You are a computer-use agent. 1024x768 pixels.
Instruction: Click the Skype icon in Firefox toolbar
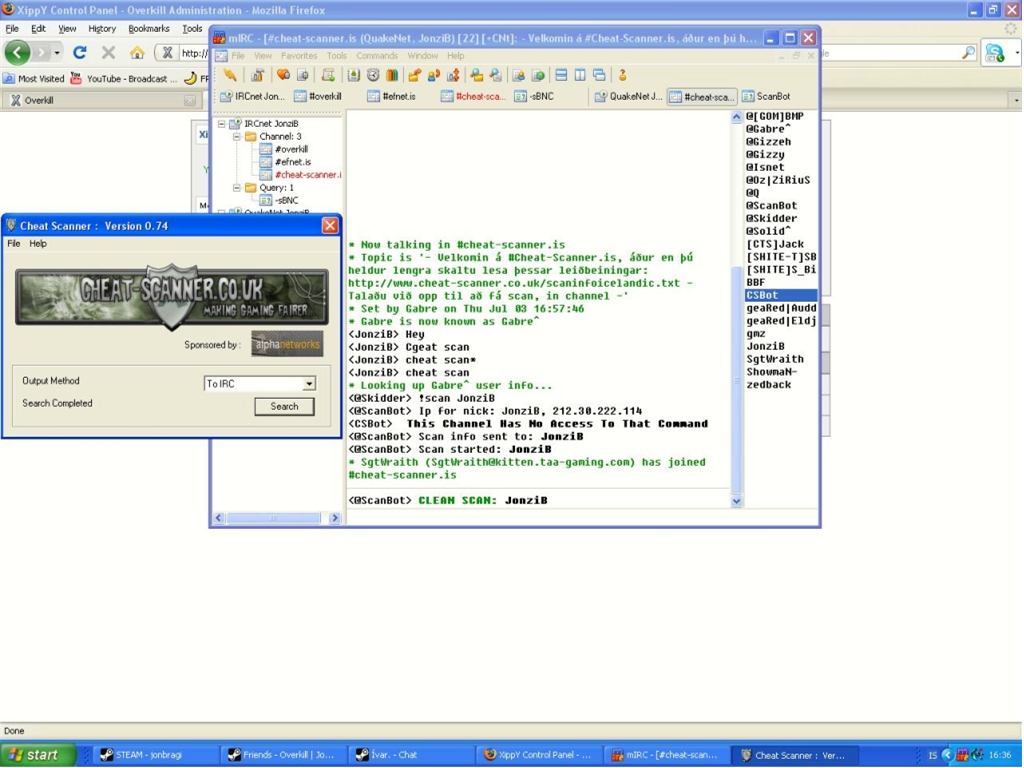995,53
